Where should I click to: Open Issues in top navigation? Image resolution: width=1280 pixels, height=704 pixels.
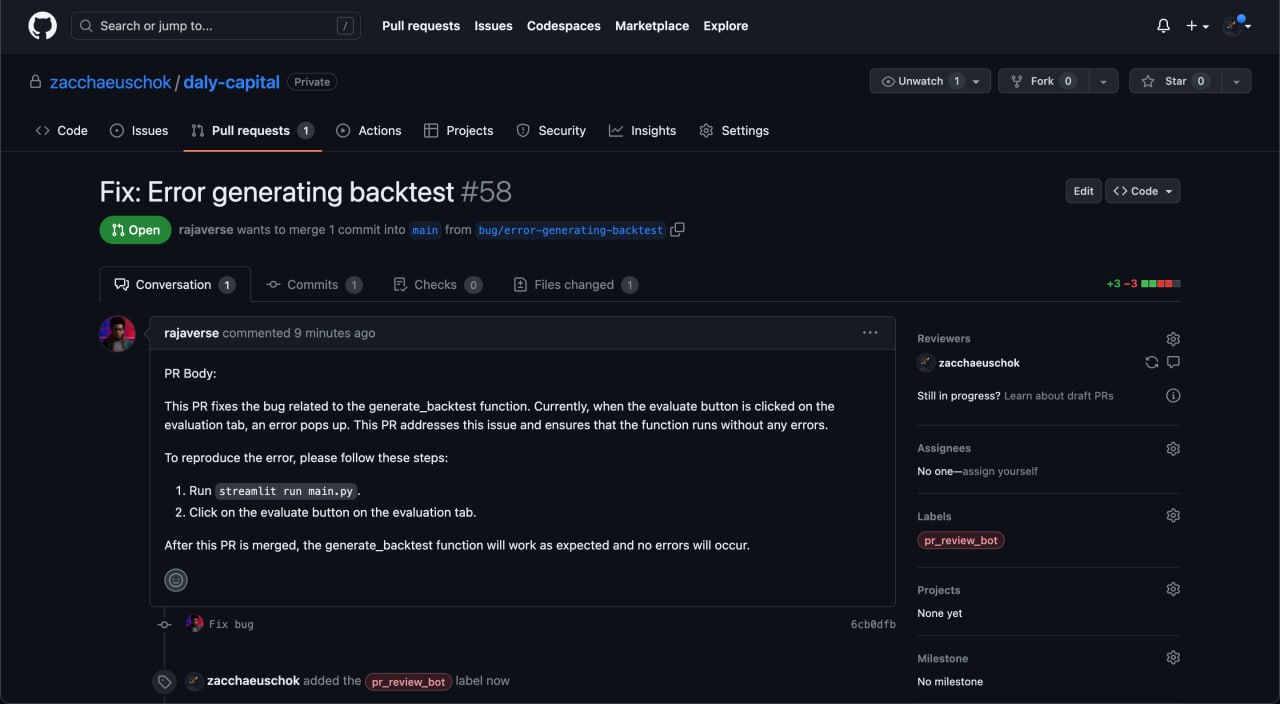493,26
